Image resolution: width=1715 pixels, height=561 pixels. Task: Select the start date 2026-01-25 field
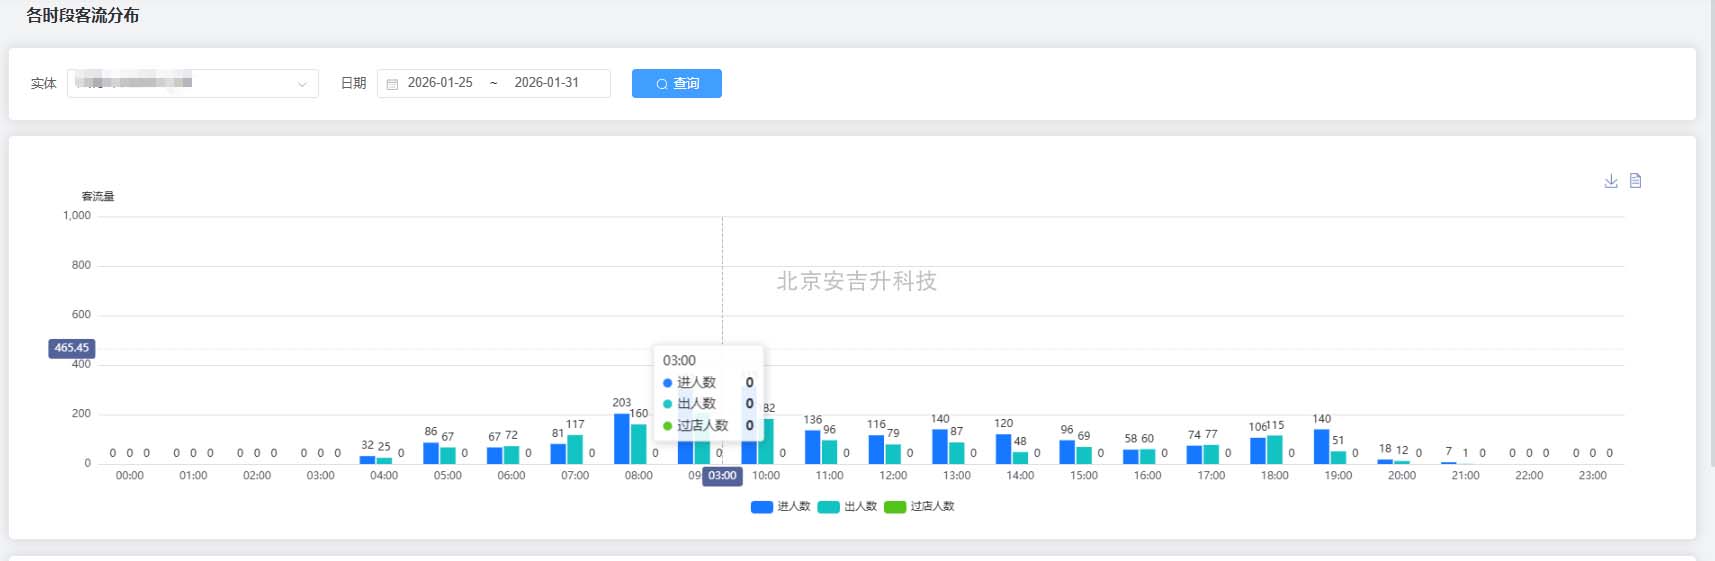[x=440, y=83]
